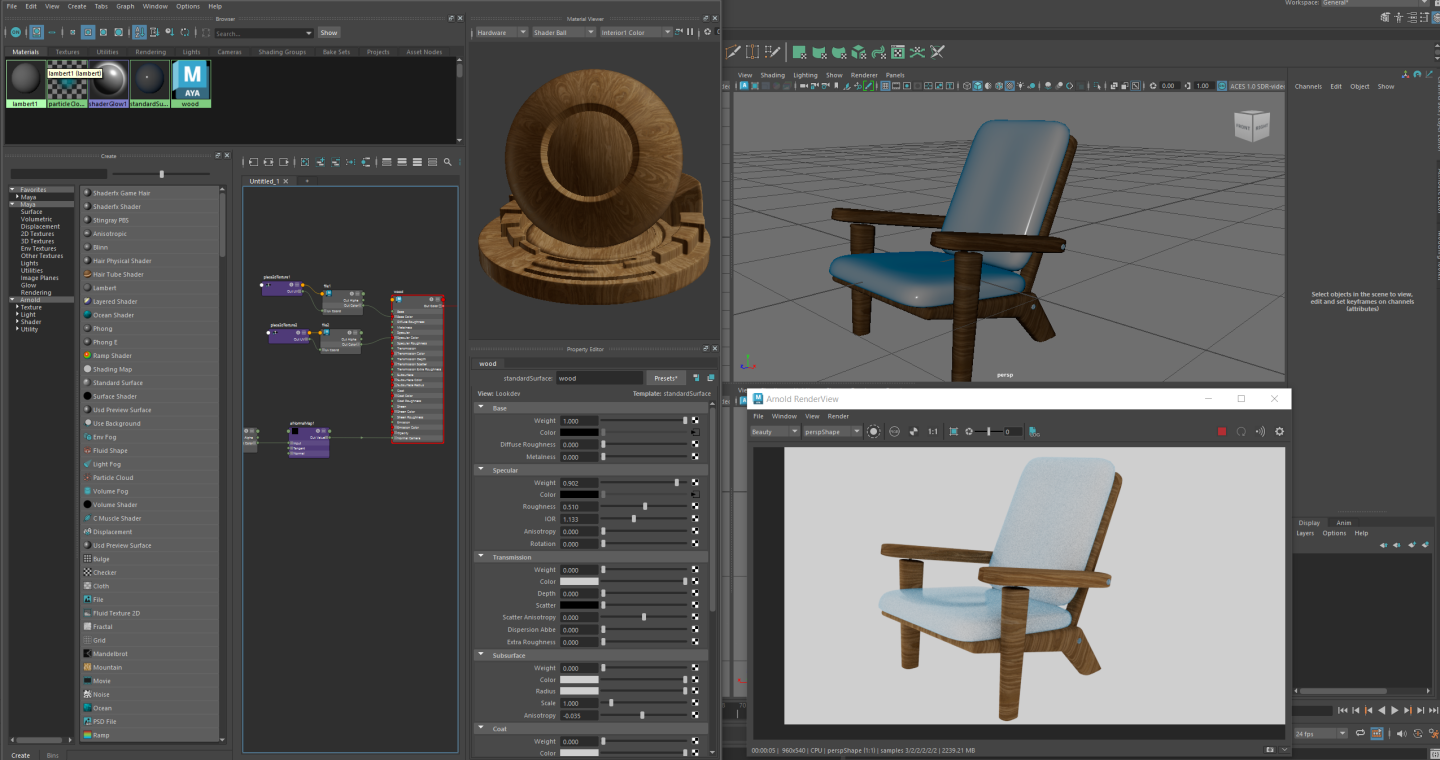Image resolution: width=1440 pixels, height=760 pixels.
Task: Open the perspShape camera dropdown
Action: click(833, 432)
